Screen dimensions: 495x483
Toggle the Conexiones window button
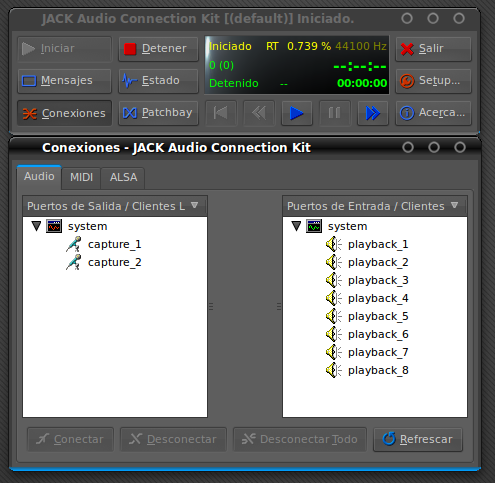coord(64,113)
